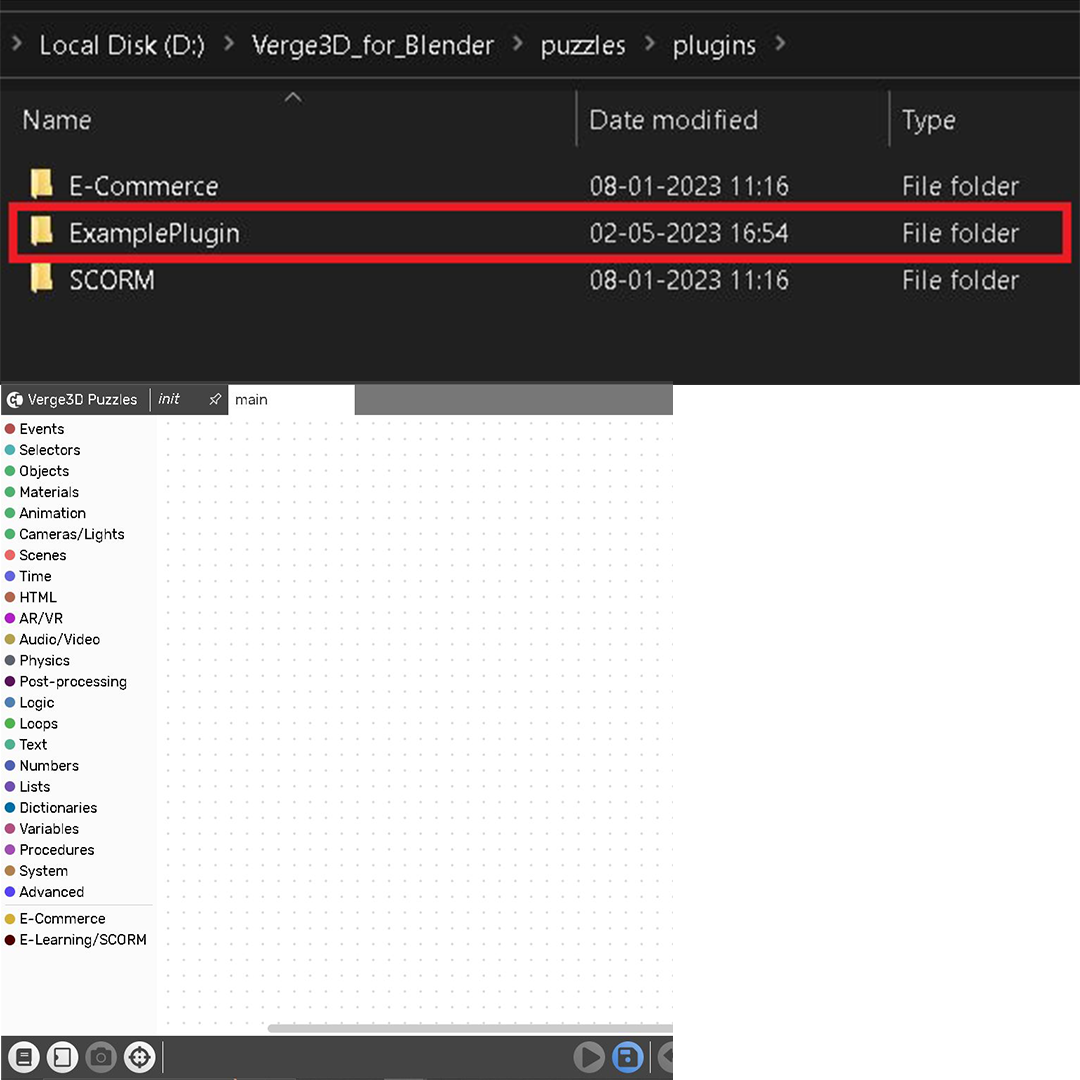1080x1080 pixels.
Task: Click the date 02-05-2023 16:54 of ExamplePlugin
Action: pyautogui.click(x=689, y=233)
